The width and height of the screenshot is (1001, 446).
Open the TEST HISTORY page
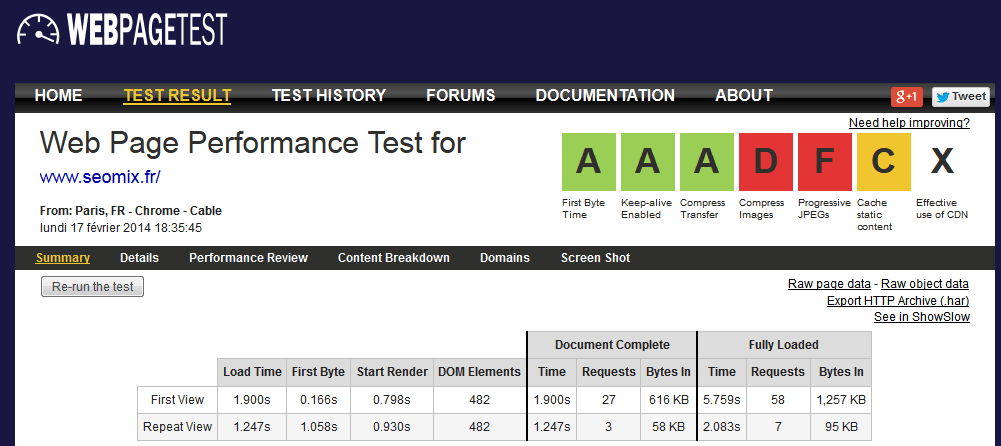329,96
